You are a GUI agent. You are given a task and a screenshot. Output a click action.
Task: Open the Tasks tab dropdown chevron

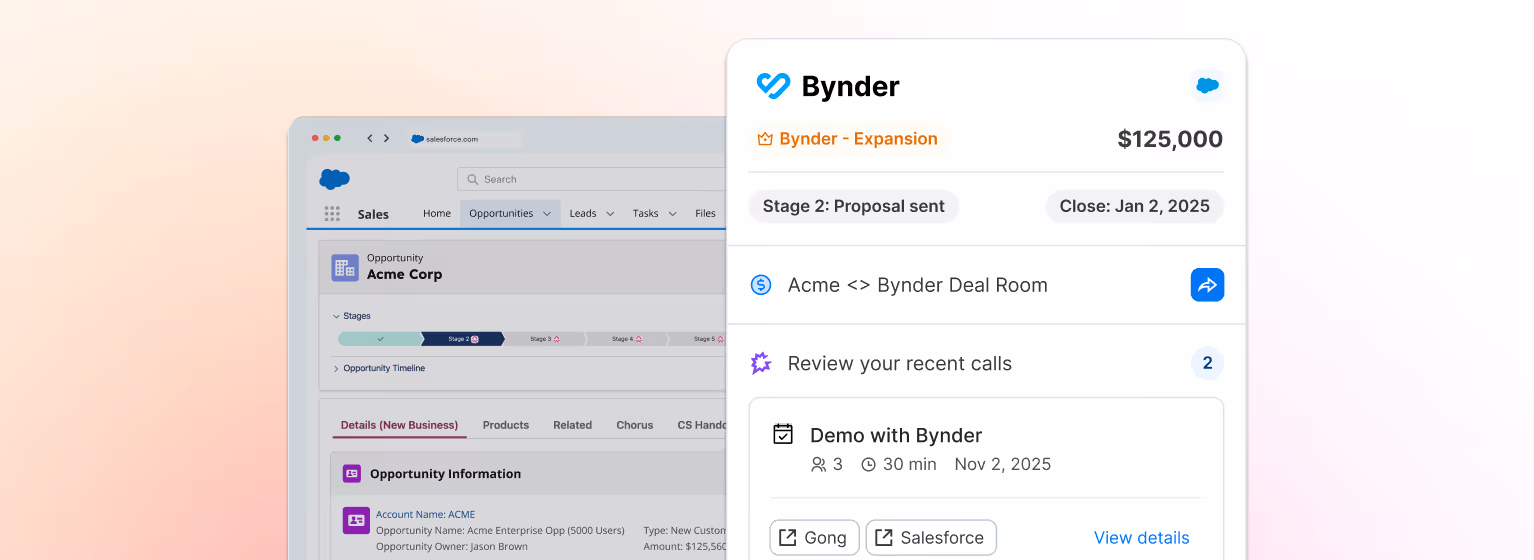[673, 214]
